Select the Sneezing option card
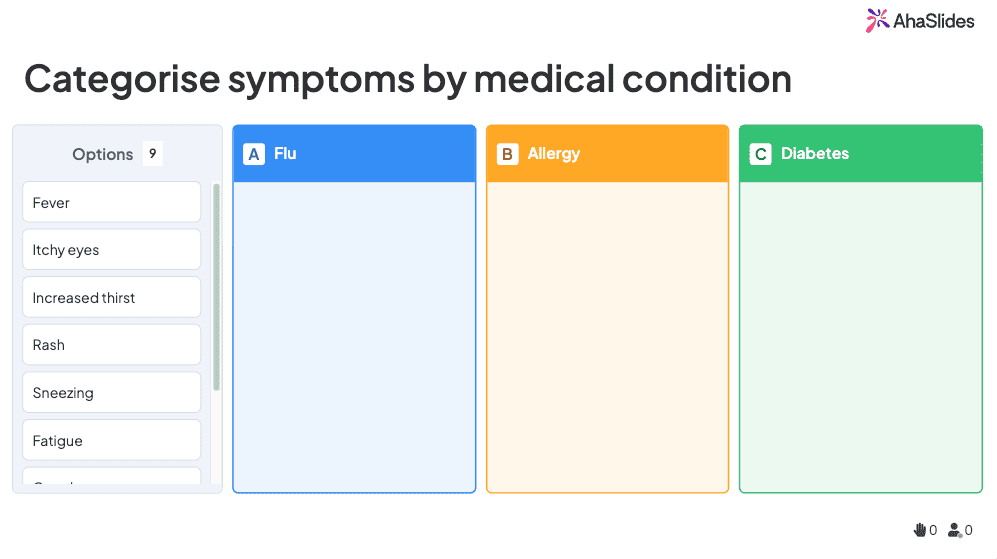The height and width of the screenshot is (559, 997). (111, 393)
